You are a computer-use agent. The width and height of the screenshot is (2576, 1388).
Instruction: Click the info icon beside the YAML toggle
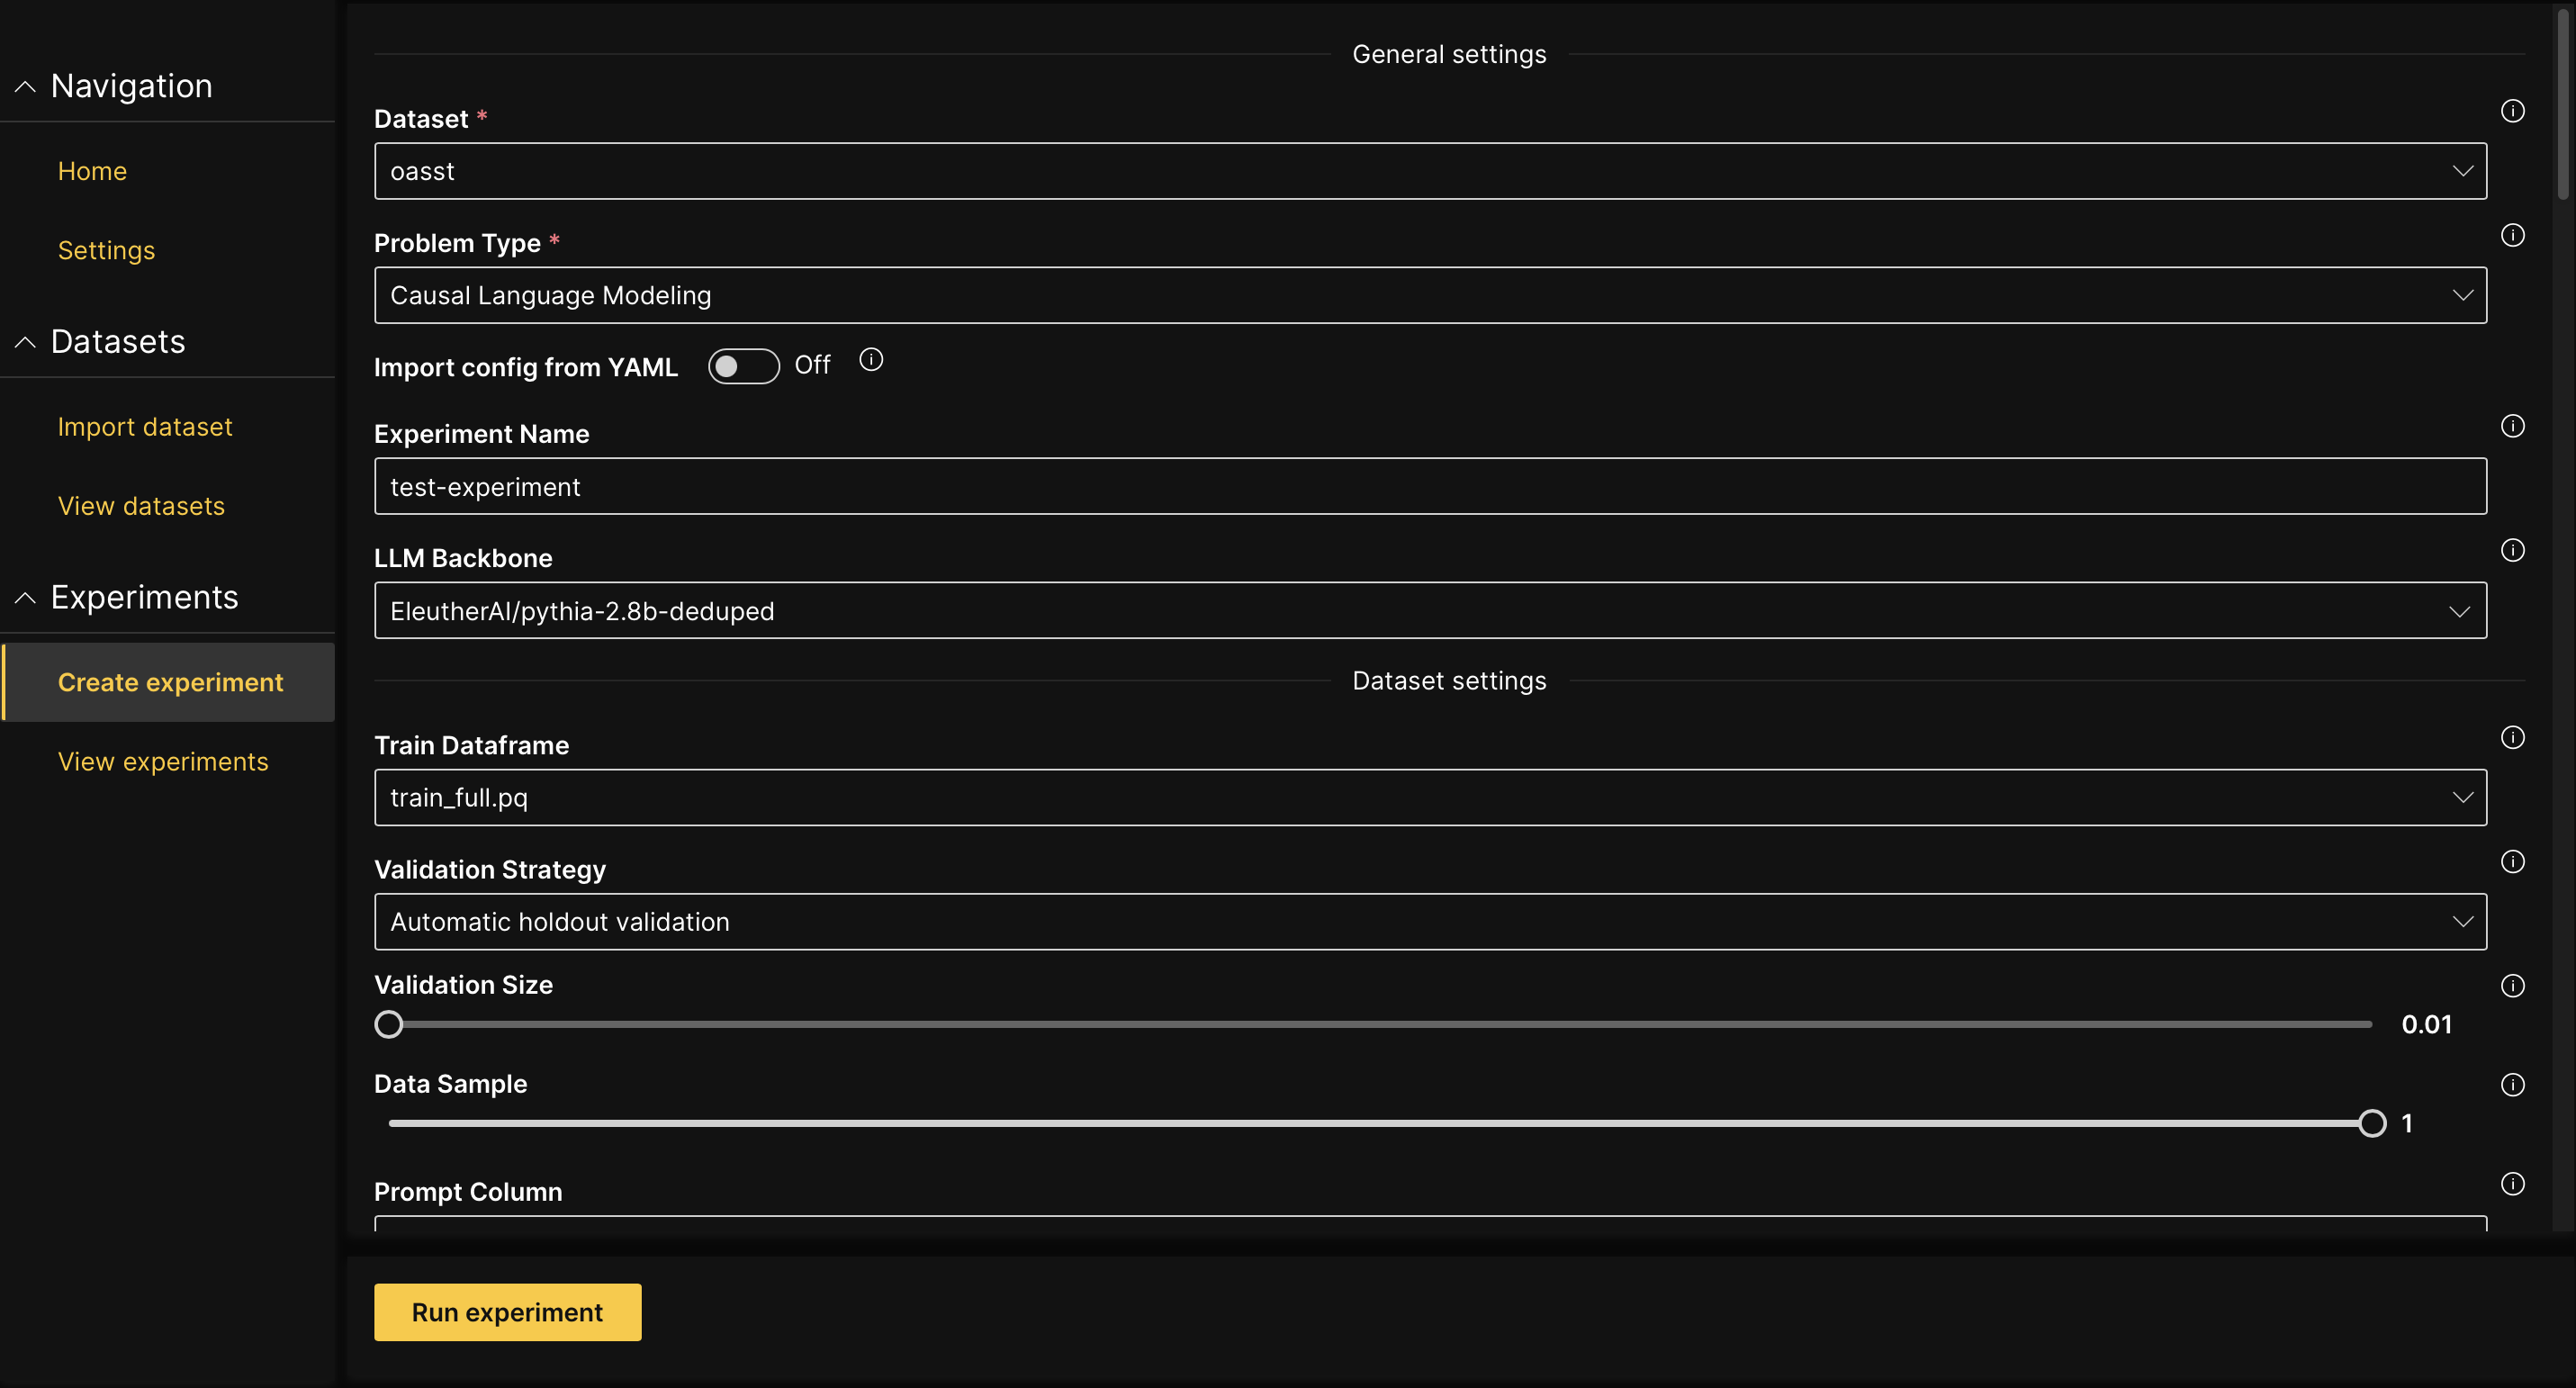871,360
